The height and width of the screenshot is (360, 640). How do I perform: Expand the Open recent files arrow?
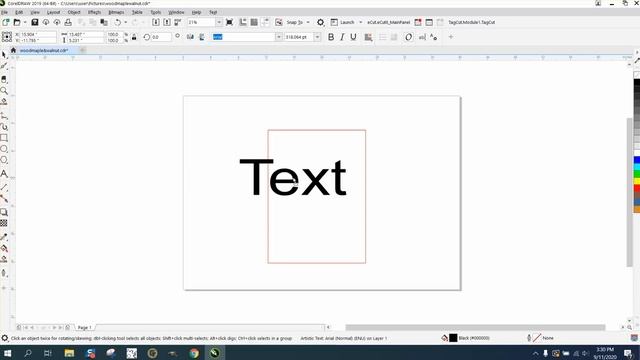[x=25, y=22]
